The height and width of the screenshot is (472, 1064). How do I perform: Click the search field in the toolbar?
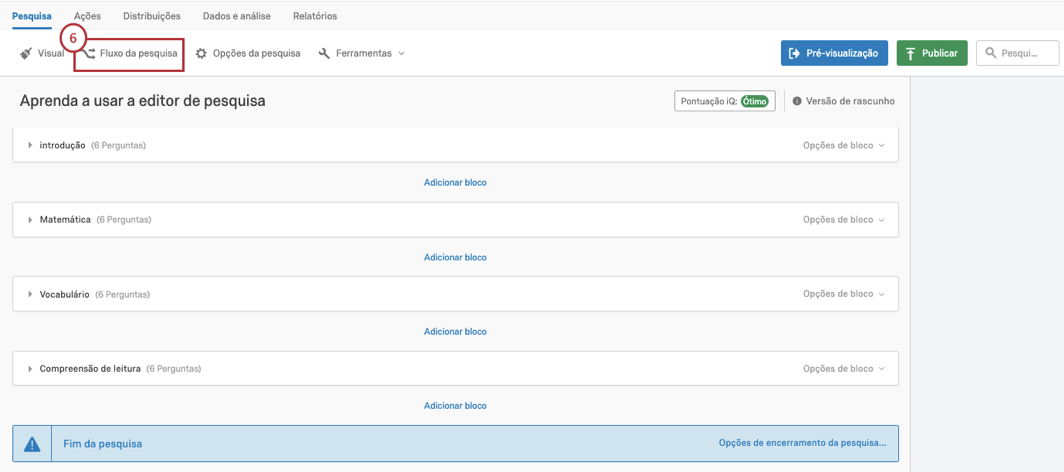pos(1017,53)
